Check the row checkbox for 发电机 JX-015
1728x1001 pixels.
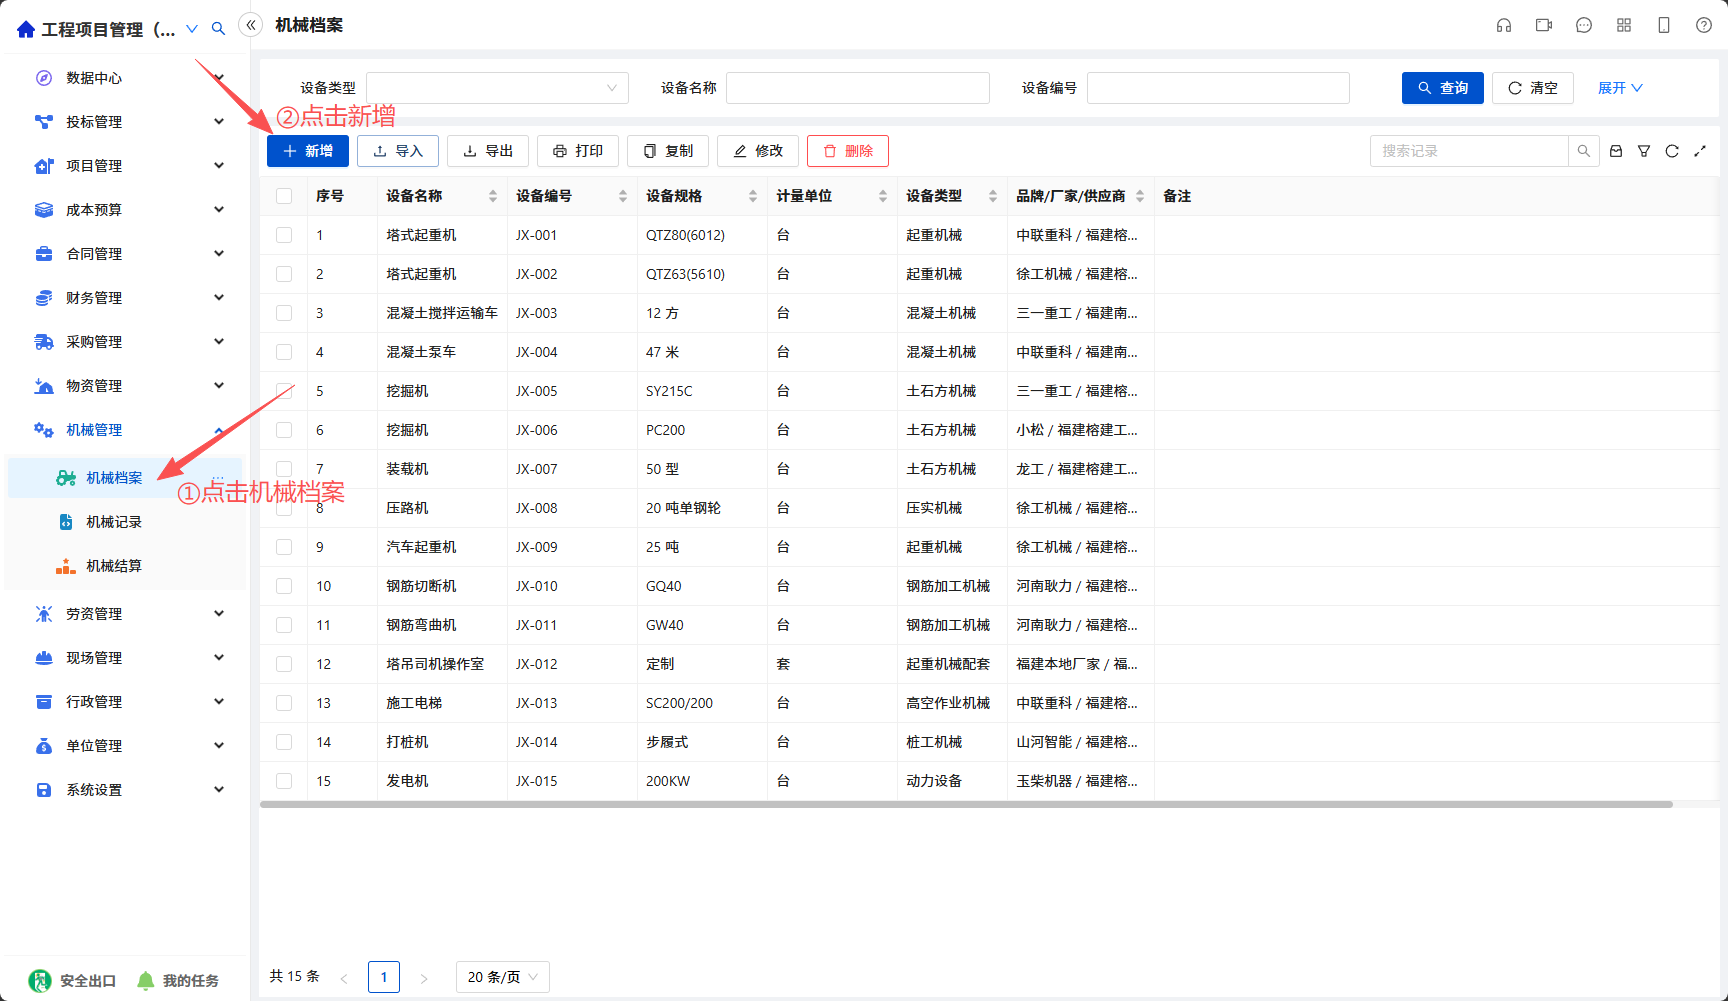click(x=284, y=781)
